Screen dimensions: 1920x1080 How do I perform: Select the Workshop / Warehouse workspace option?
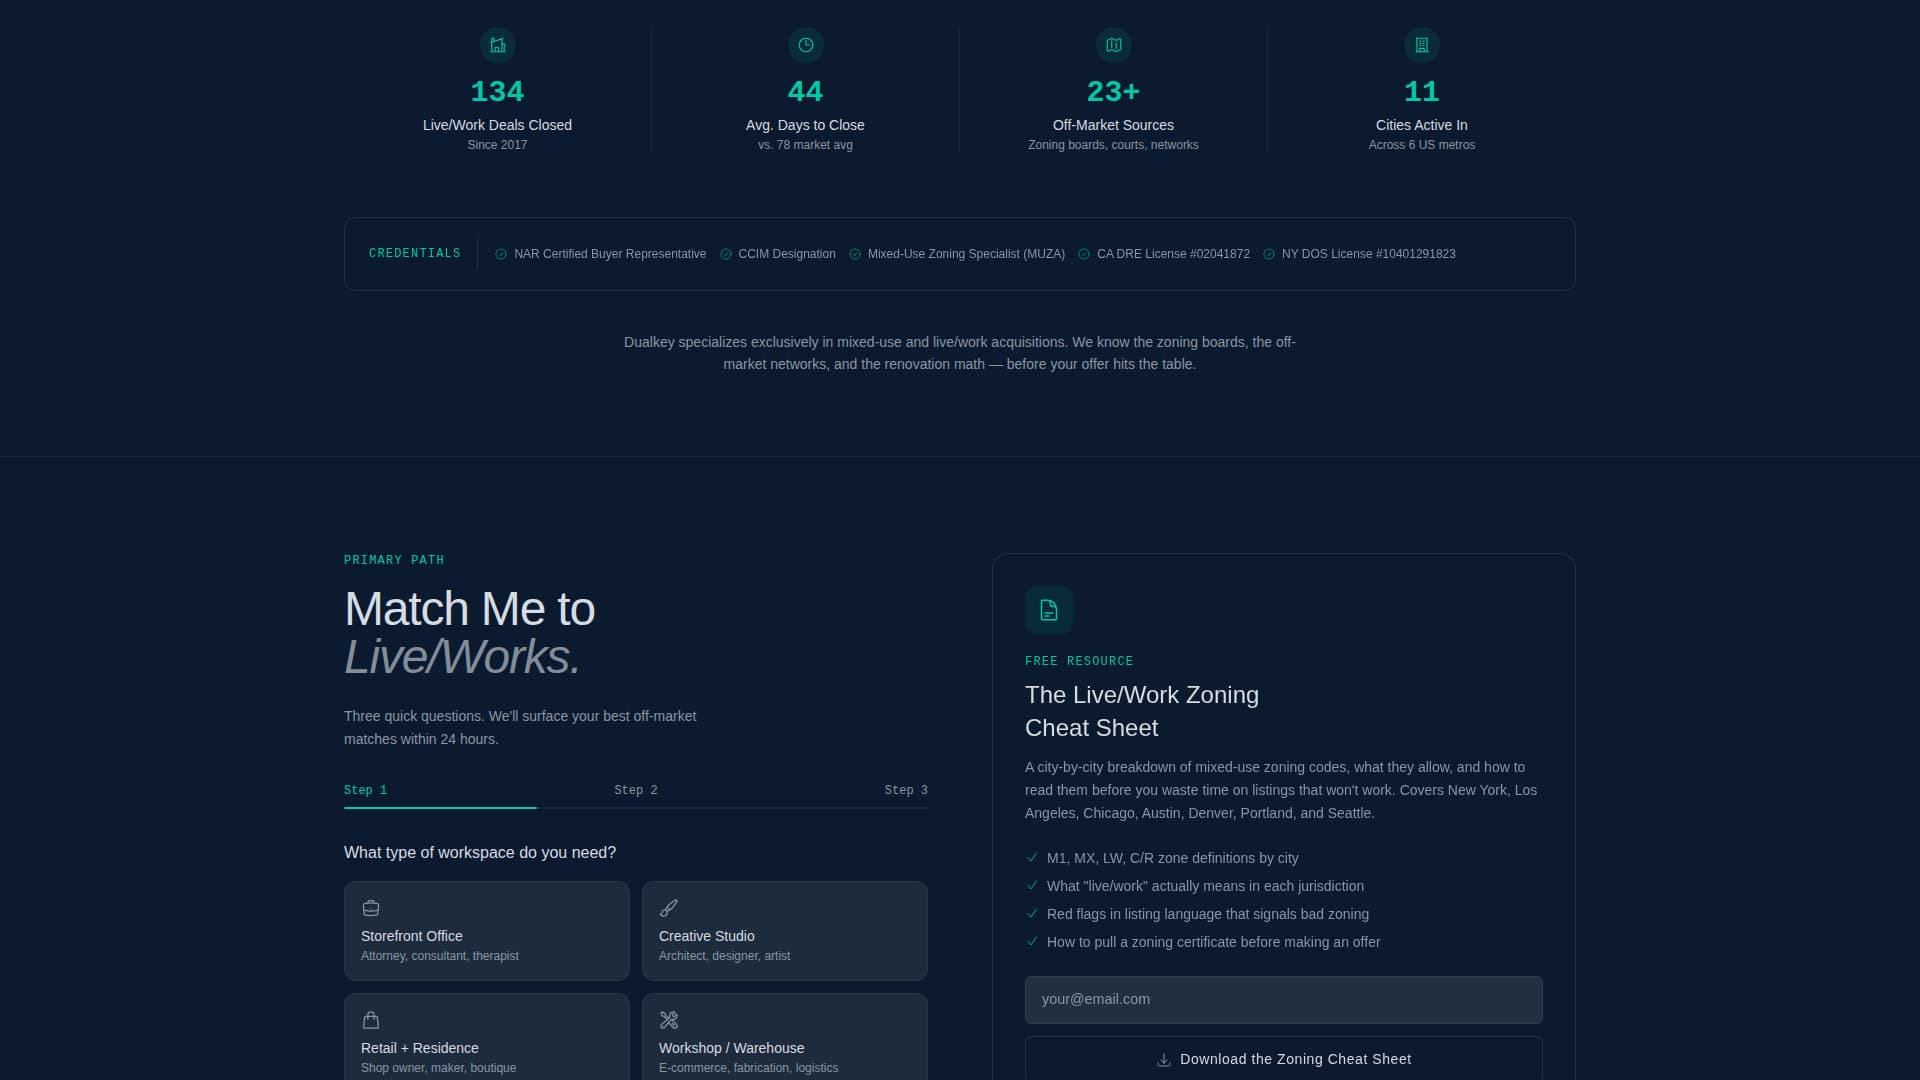click(784, 1042)
